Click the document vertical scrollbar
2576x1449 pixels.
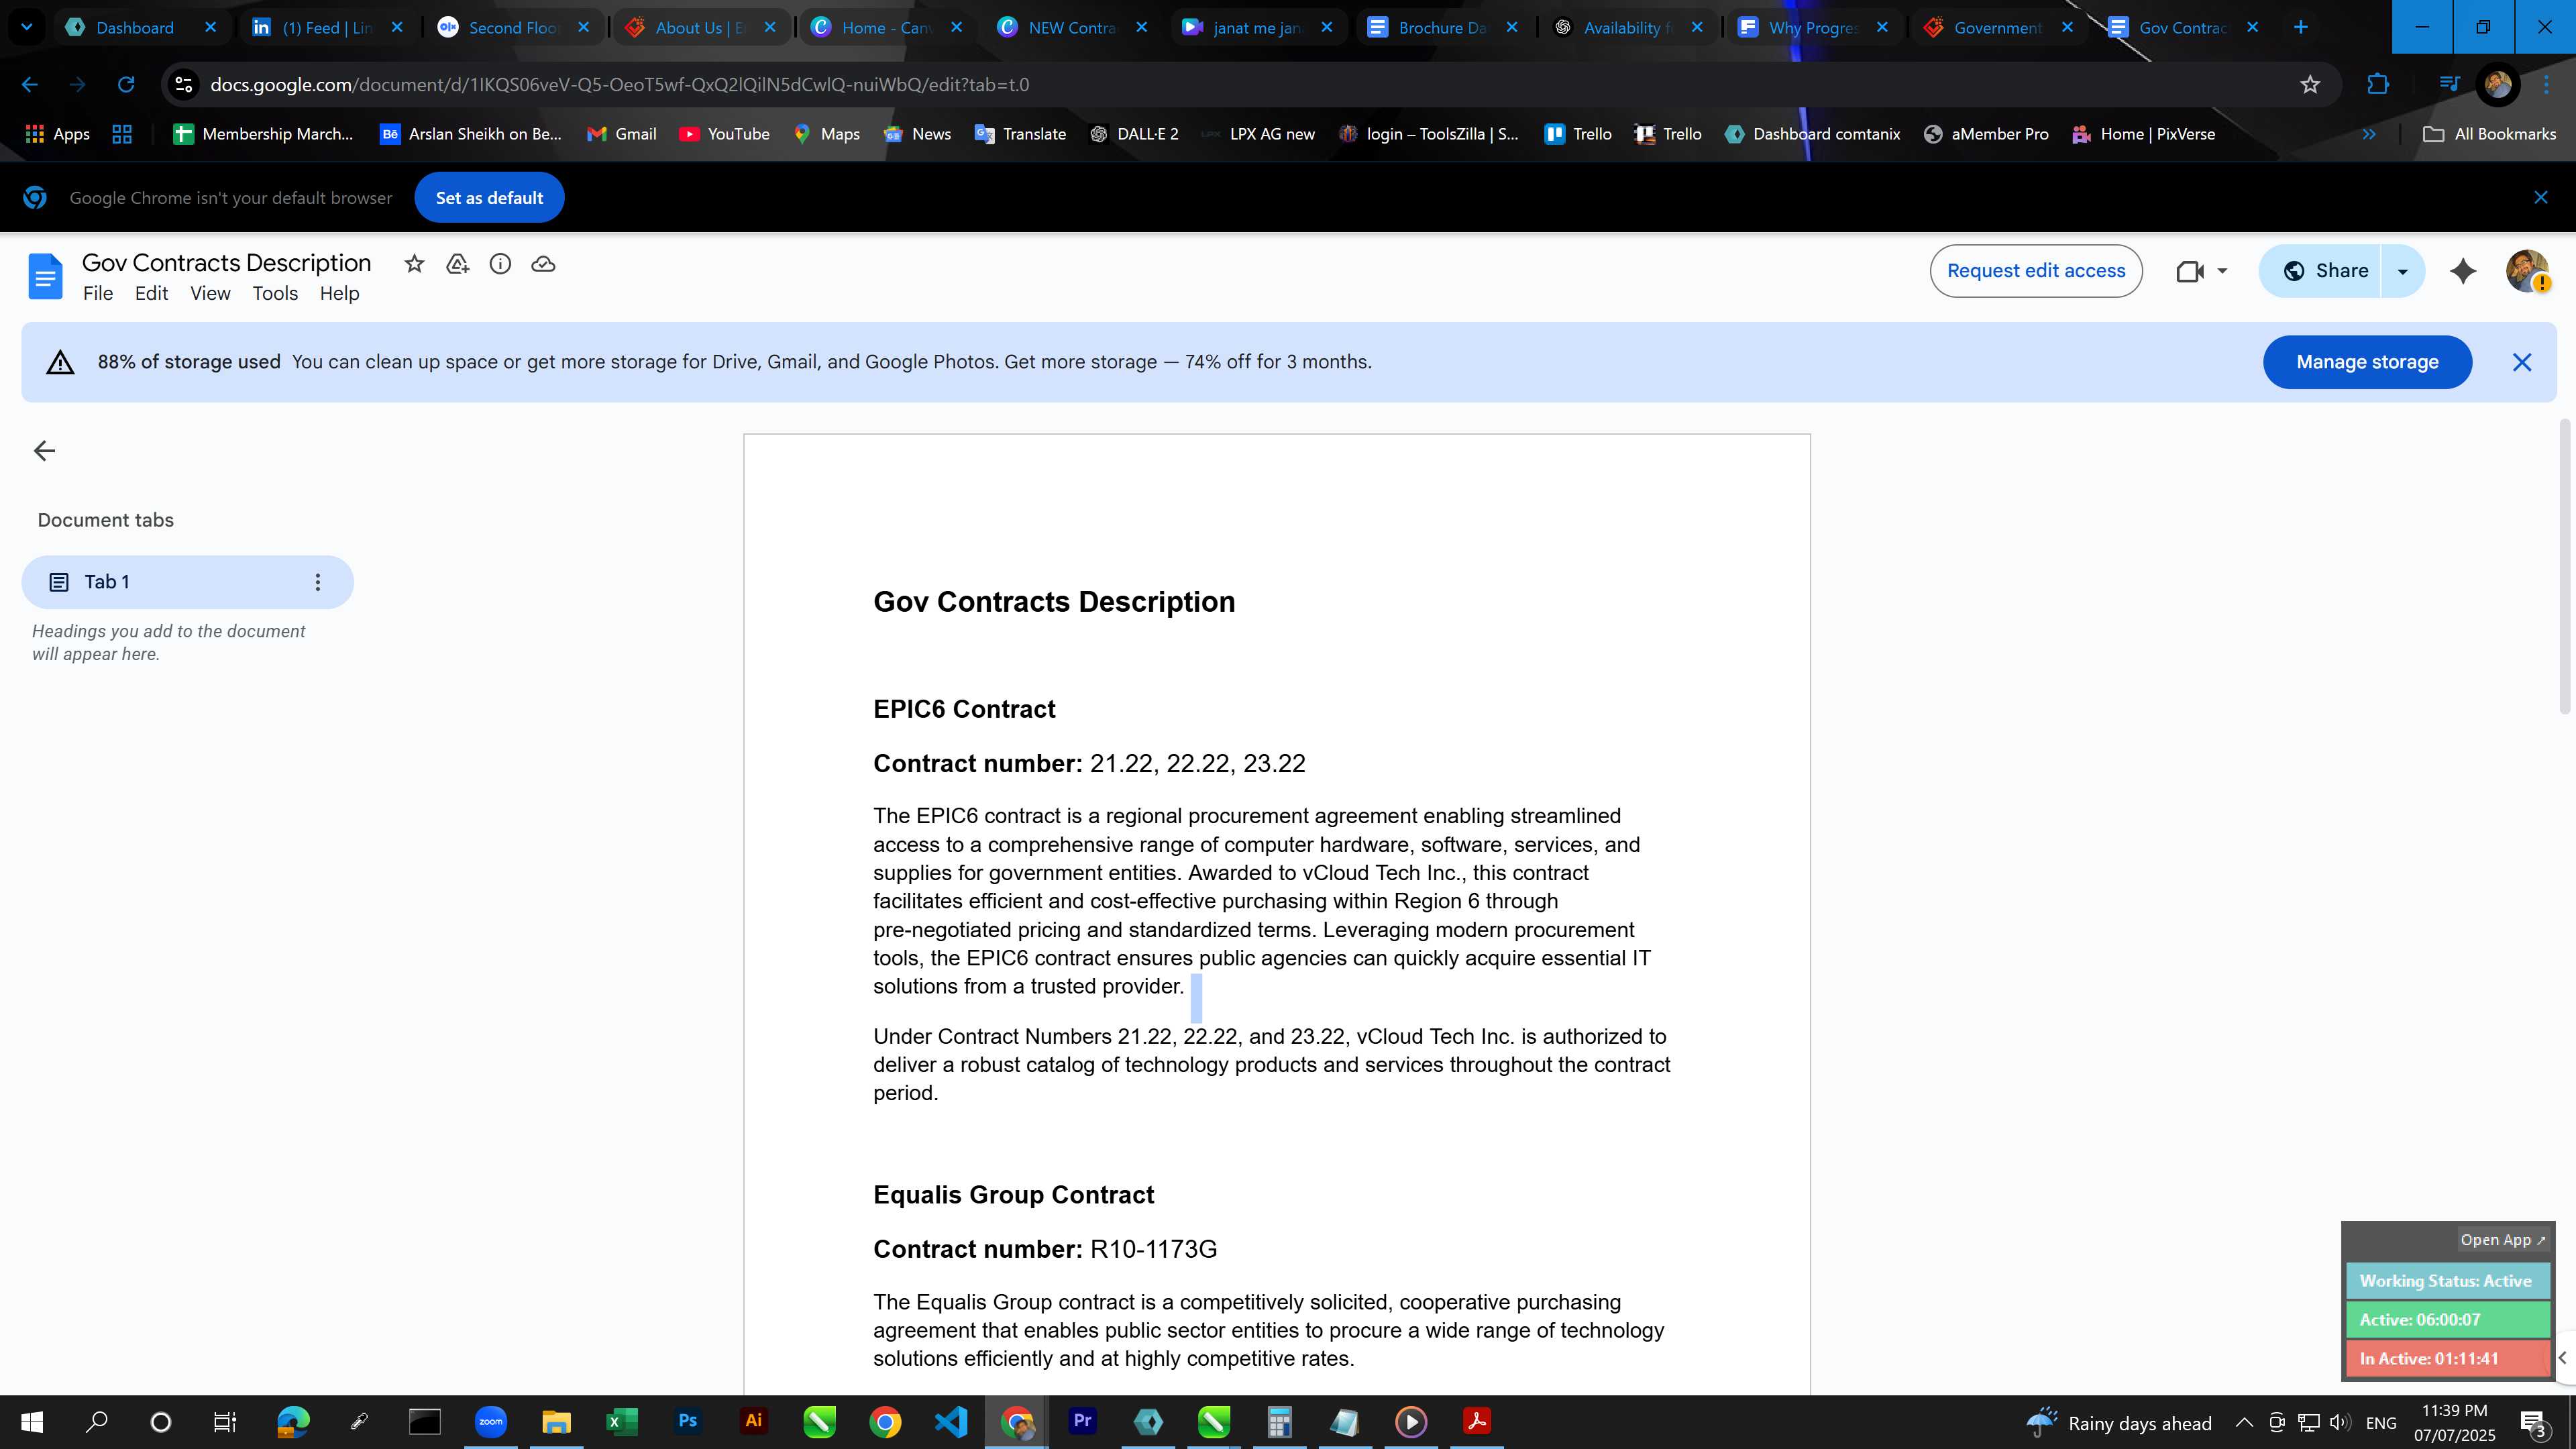pyautogui.click(x=2564, y=566)
